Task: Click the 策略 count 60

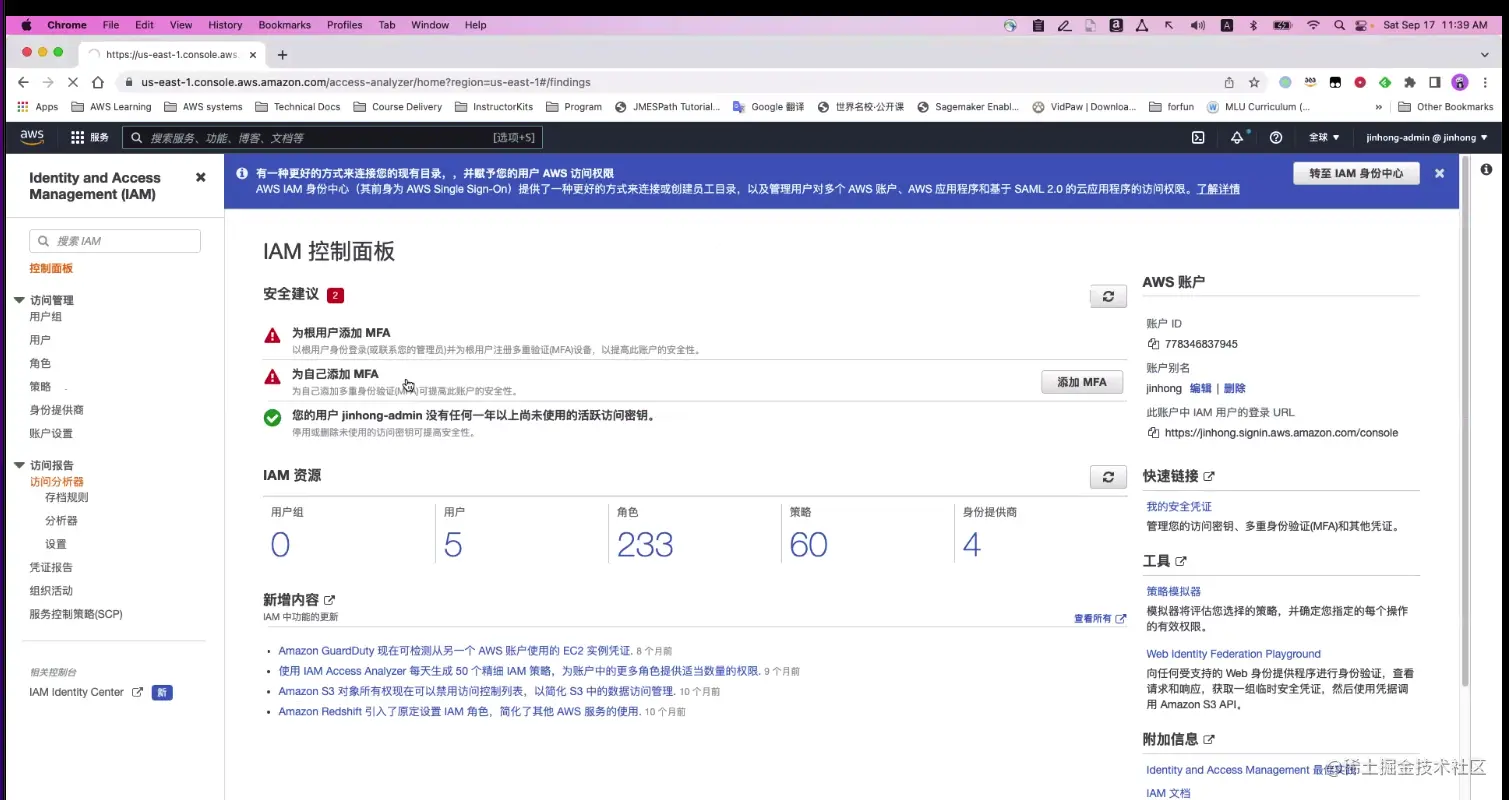Action: [808, 545]
